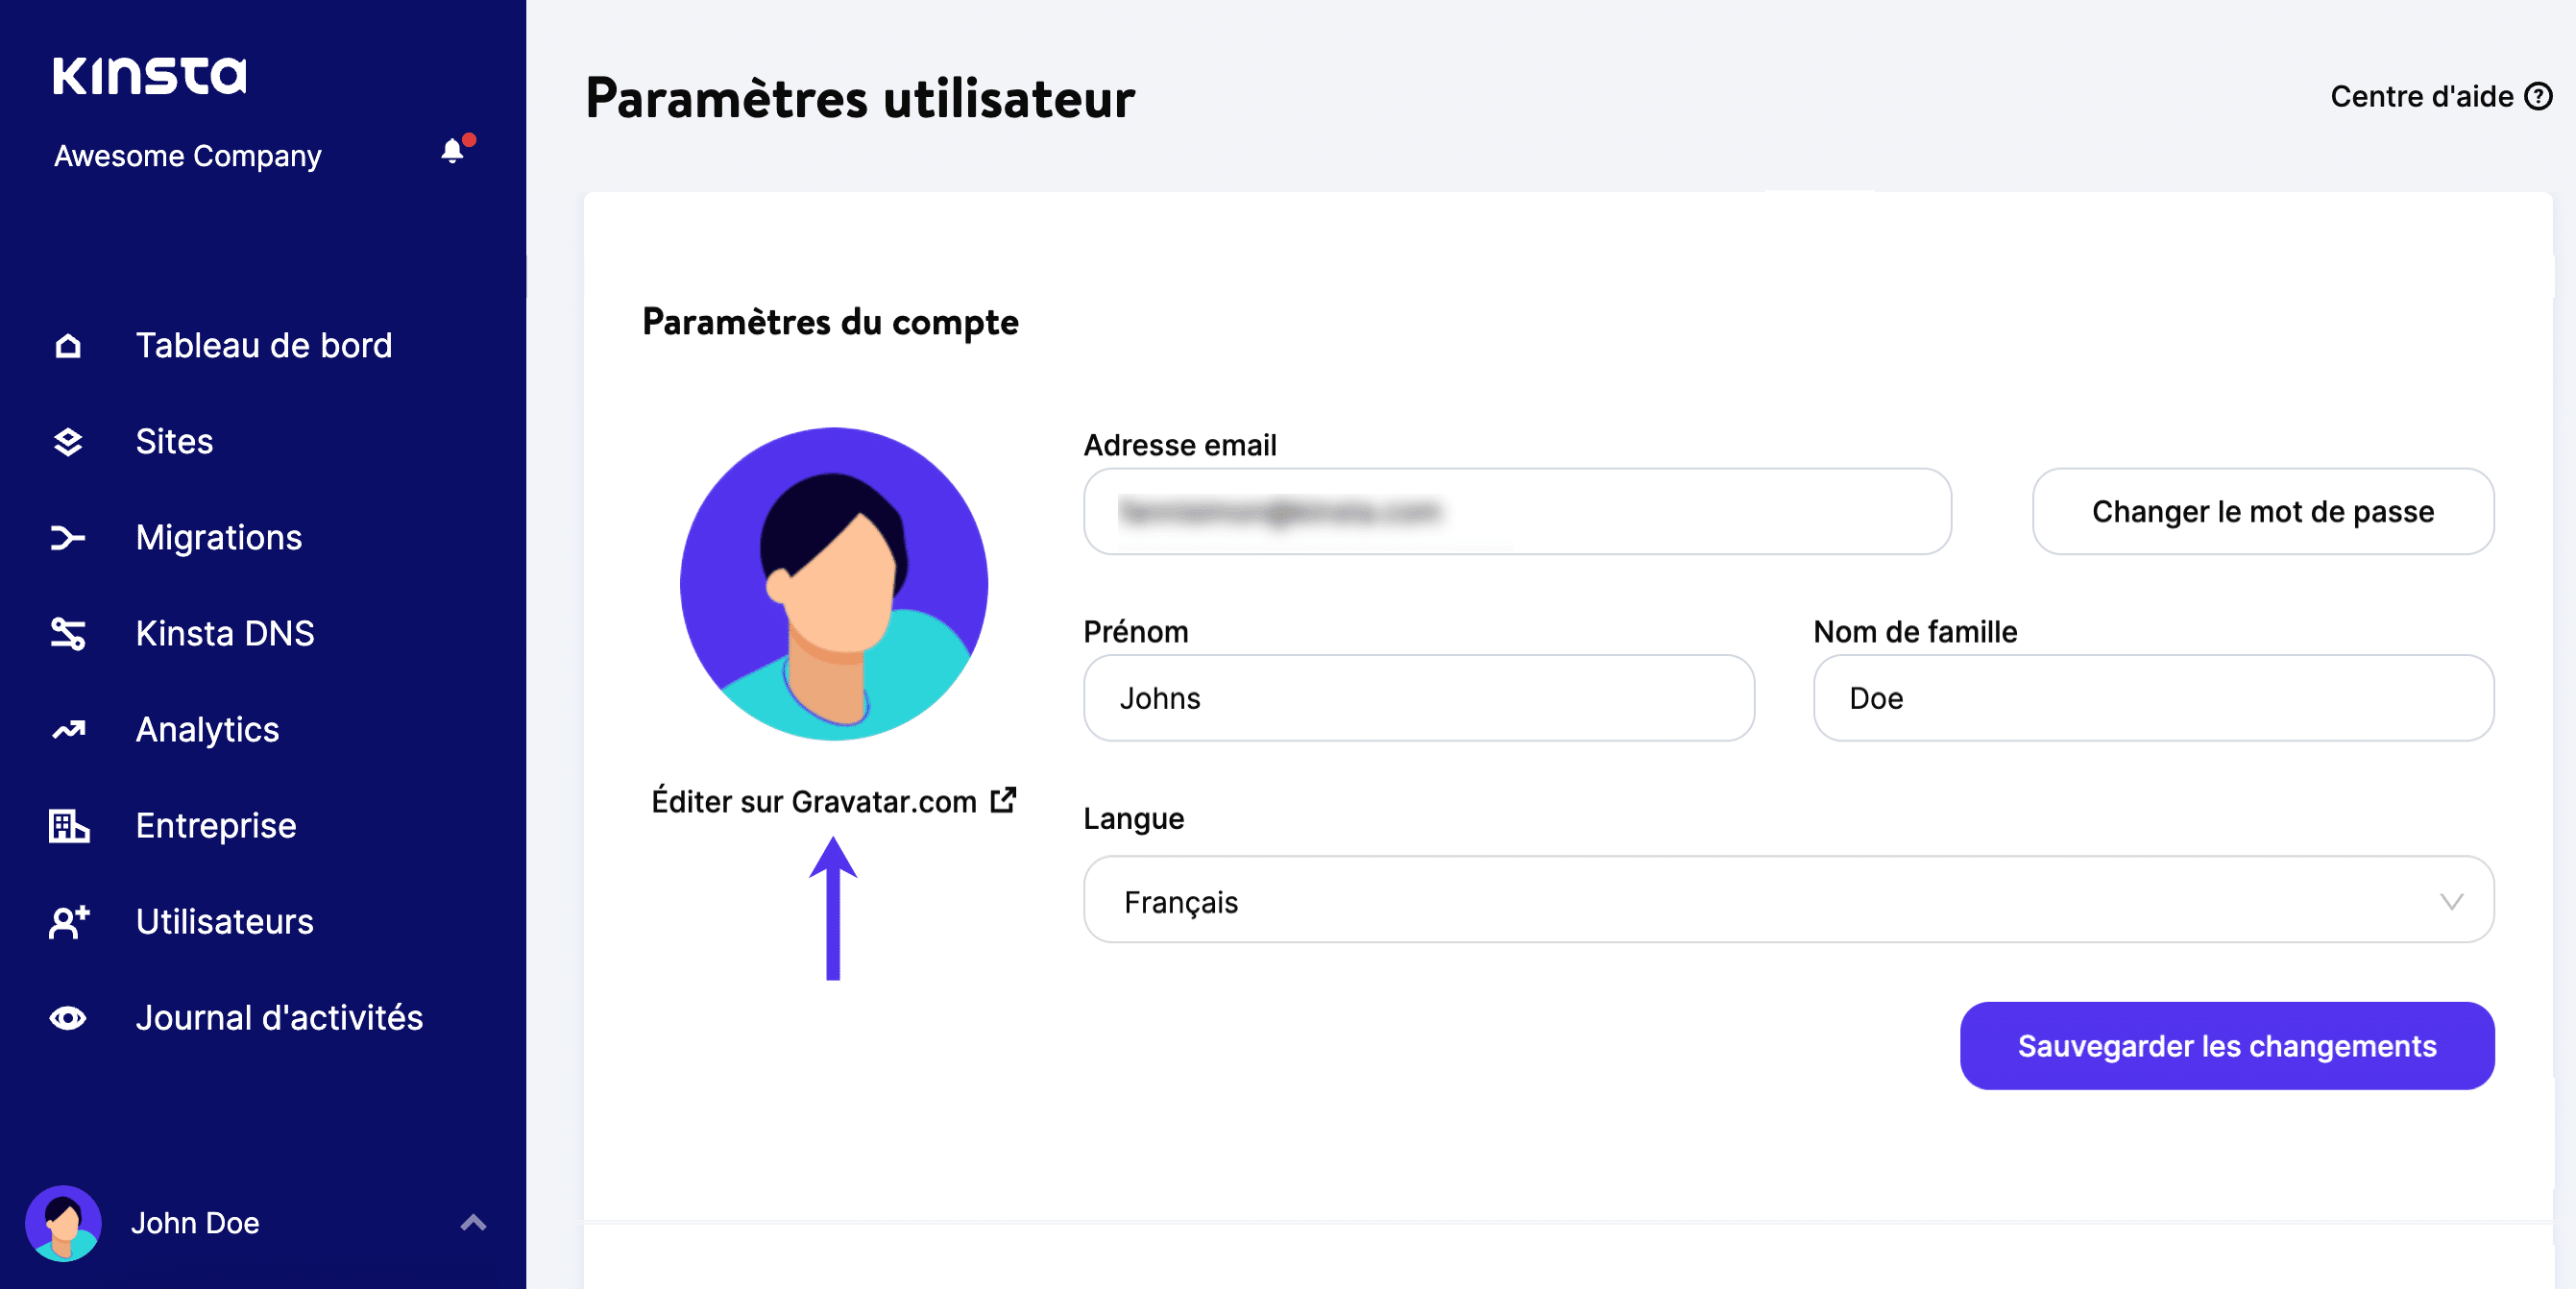
Task: Open Éditer sur Gravatar.com link
Action: click(x=832, y=802)
